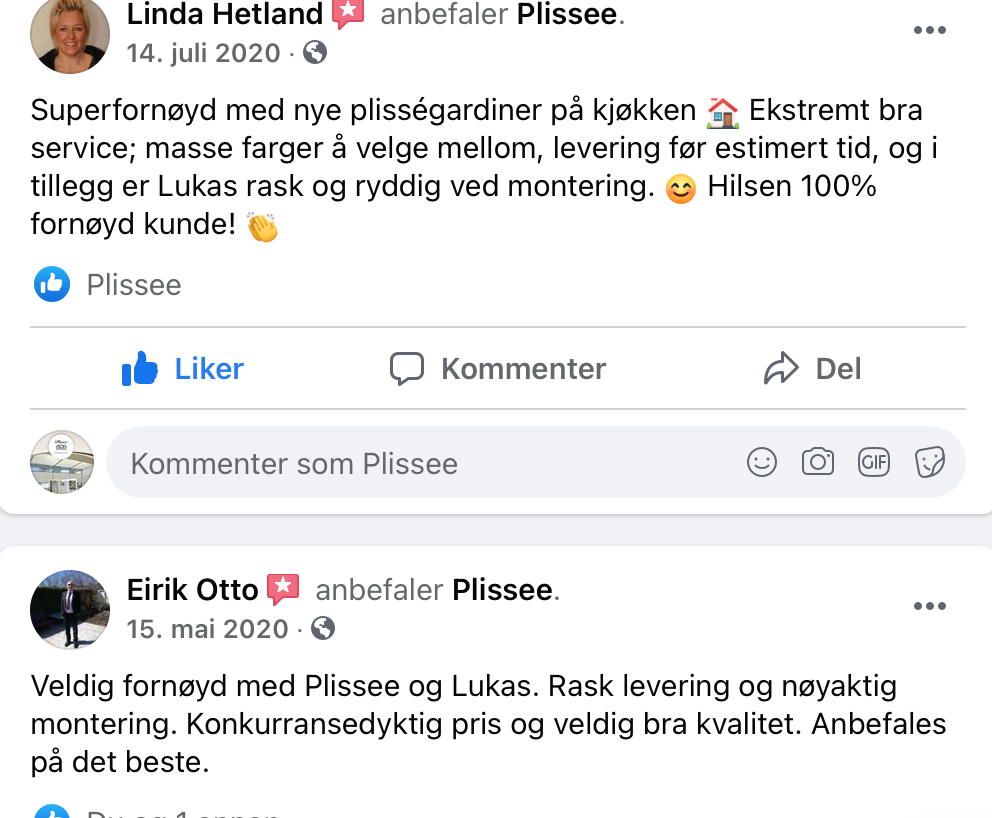Focus the Kommenter som Plissee field
This screenshot has height=818, width=992.
pos(420,463)
